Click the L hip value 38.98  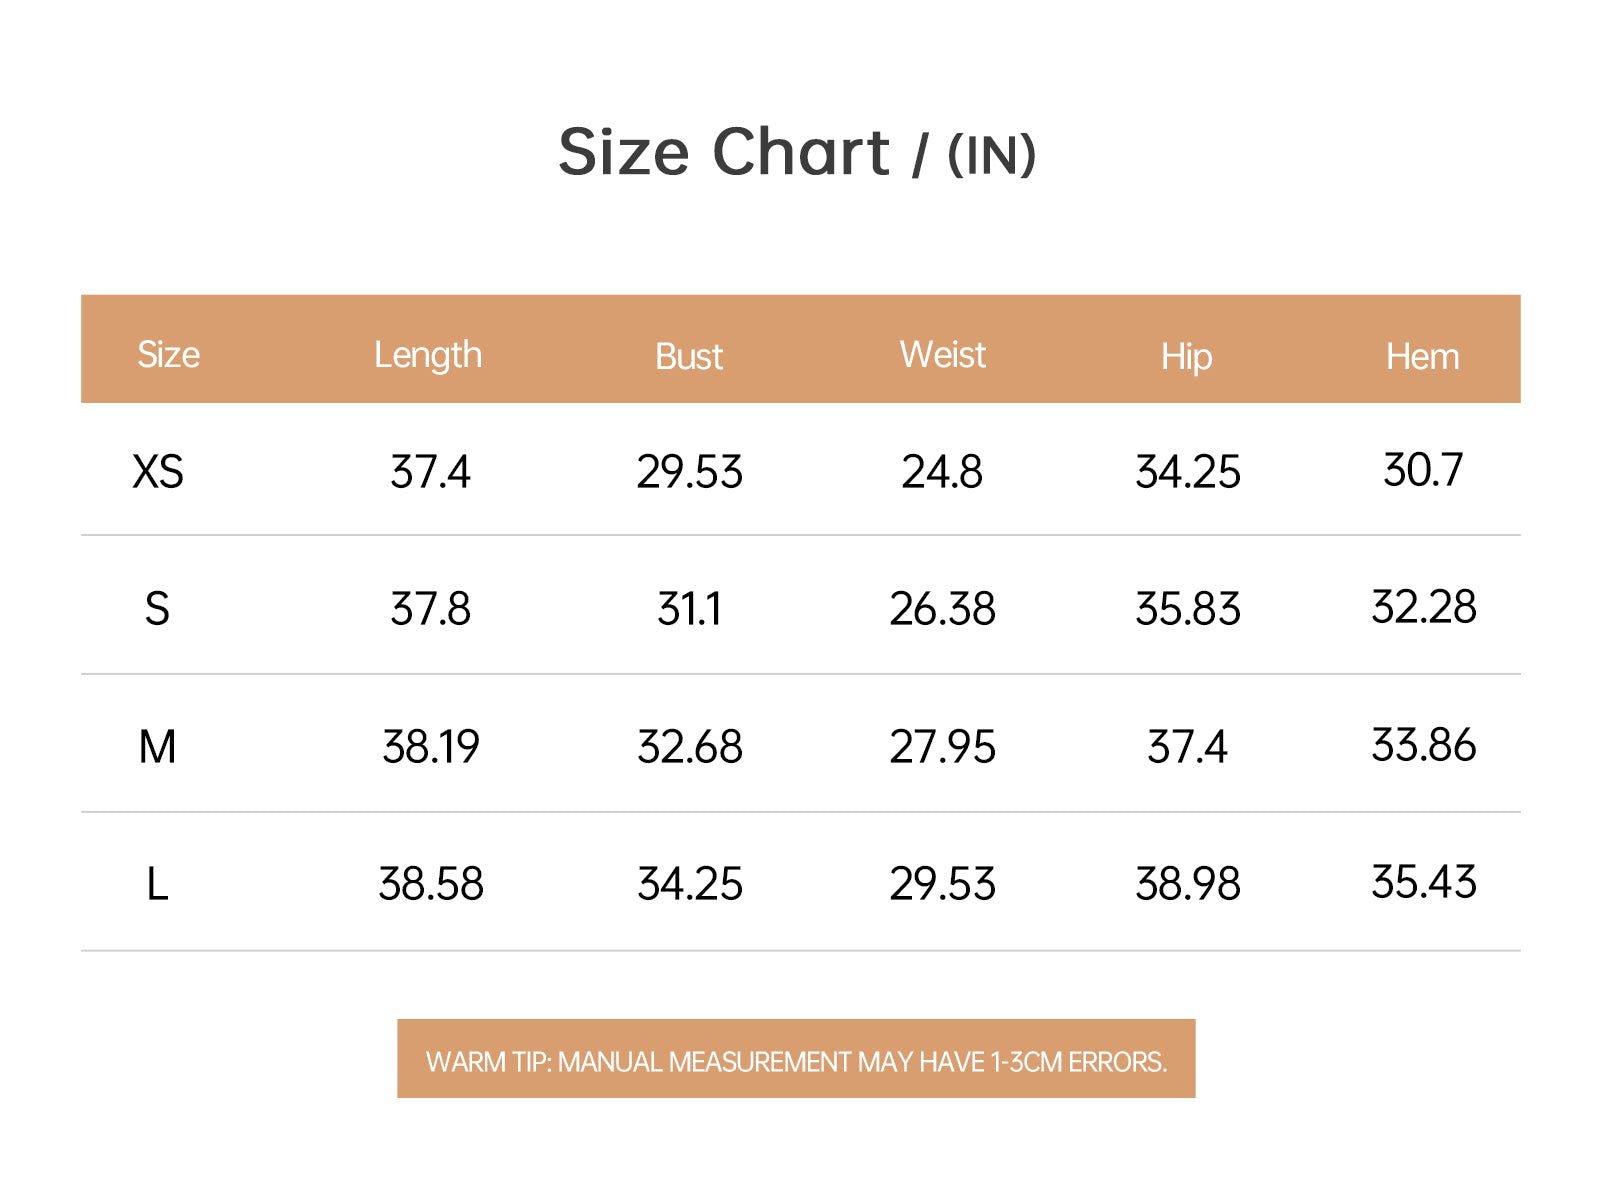[1188, 884]
